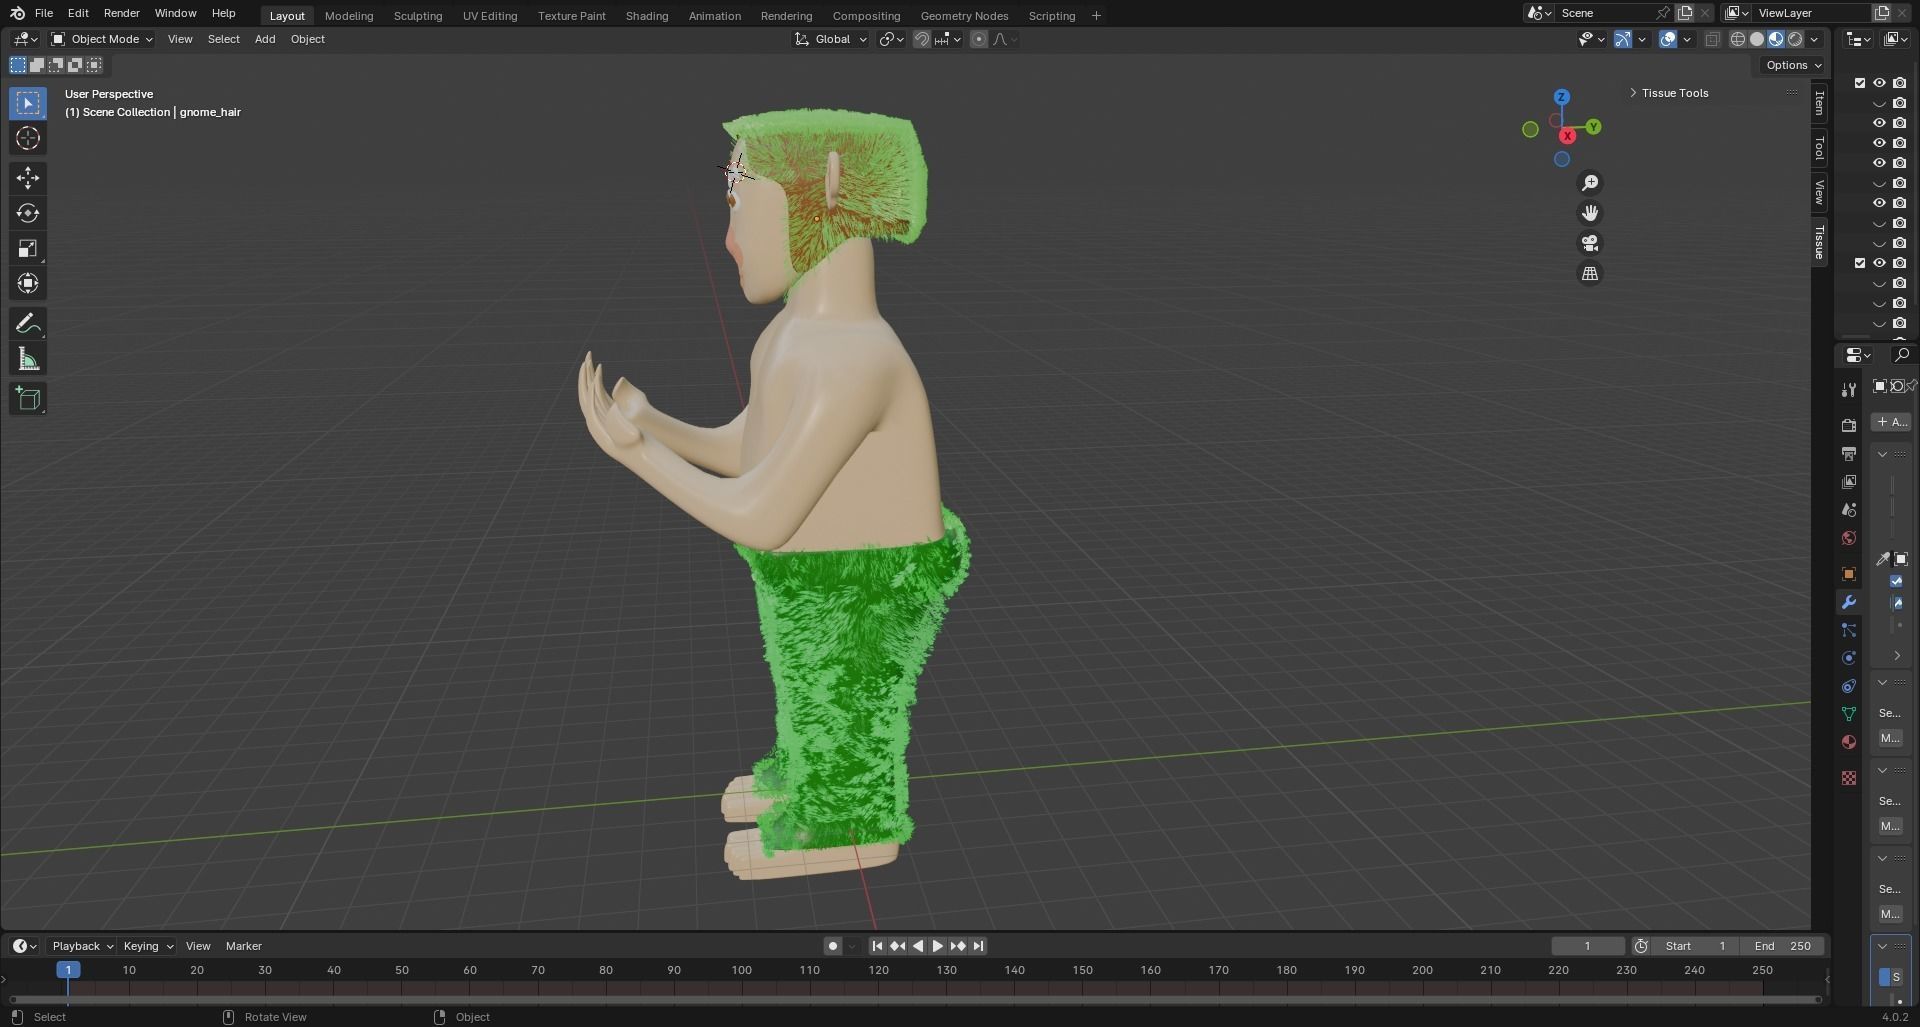This screenshot has height=1027, width=1920.
Task: Select the Select Box tool
Action: pos(28,103)
